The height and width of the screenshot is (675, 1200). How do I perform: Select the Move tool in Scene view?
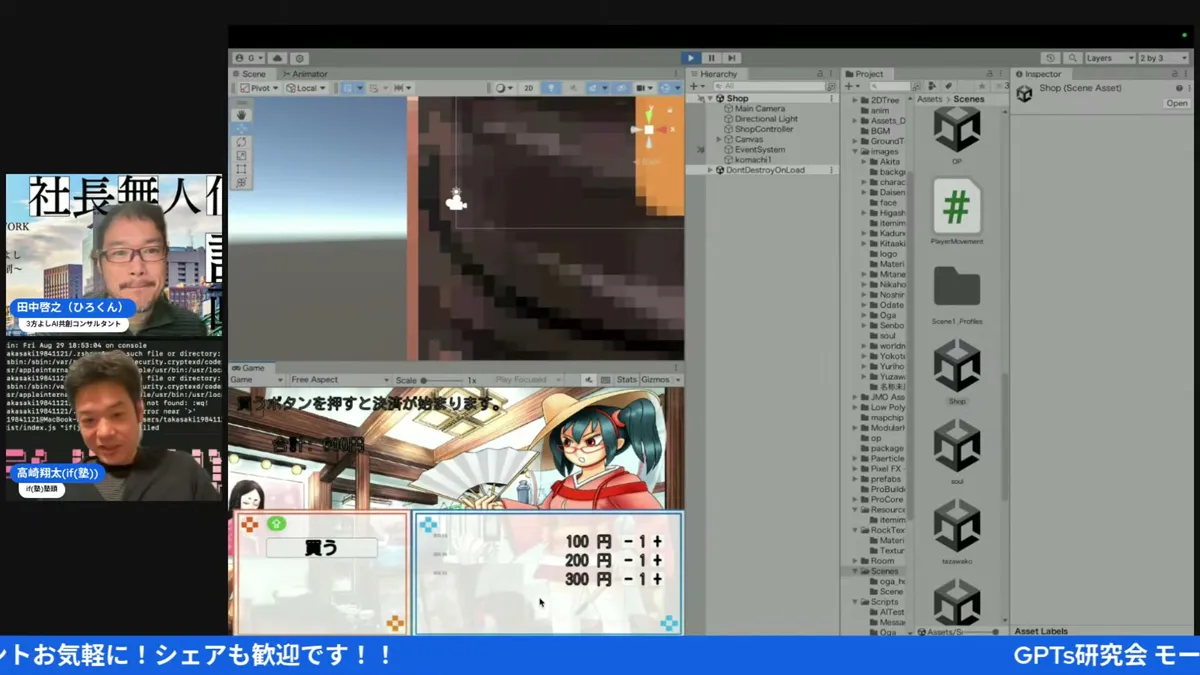242,129
